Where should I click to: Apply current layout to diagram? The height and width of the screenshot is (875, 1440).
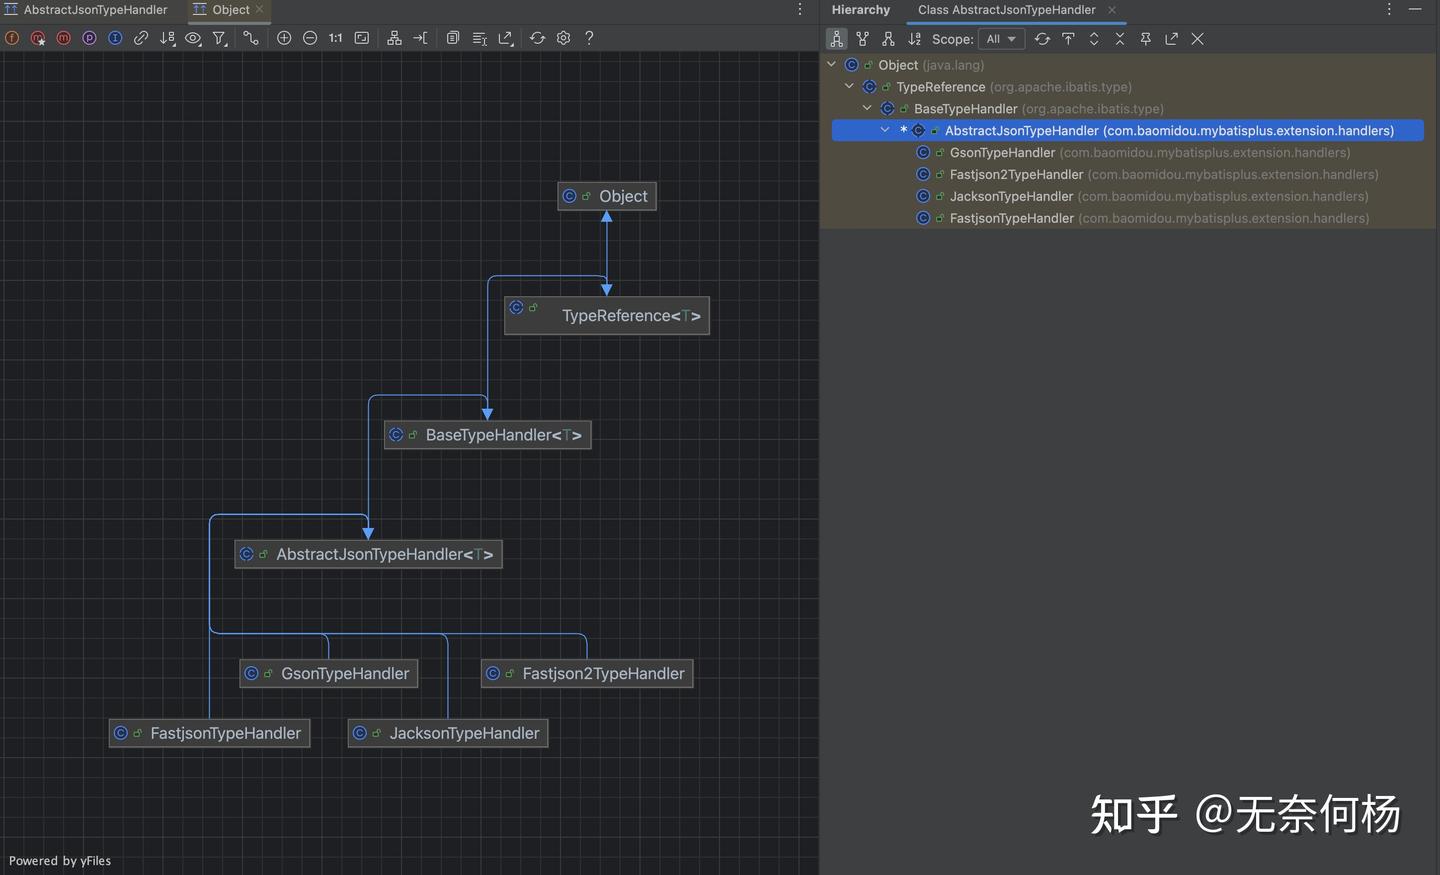click(394, 38)
